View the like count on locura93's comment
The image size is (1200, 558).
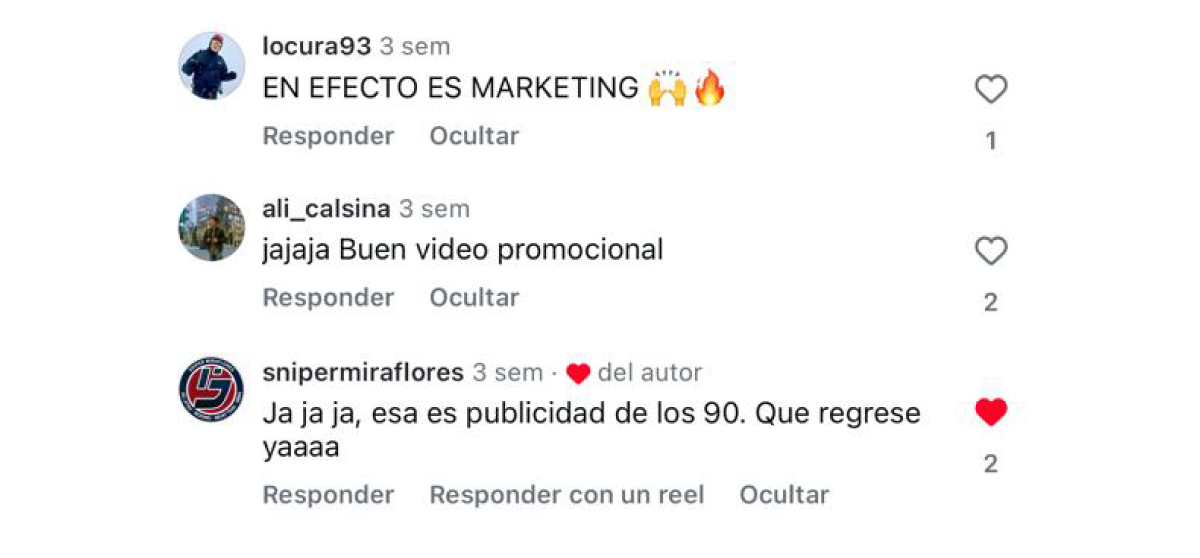990,141
